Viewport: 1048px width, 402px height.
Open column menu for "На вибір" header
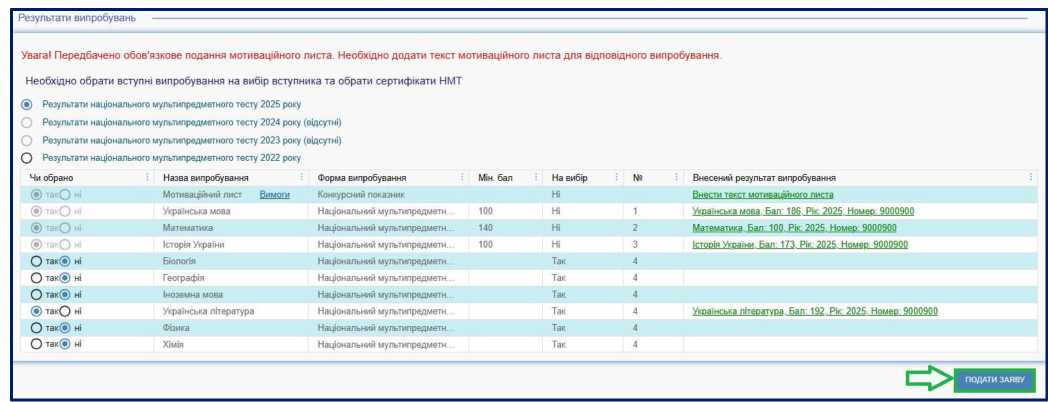click(616, 178)
